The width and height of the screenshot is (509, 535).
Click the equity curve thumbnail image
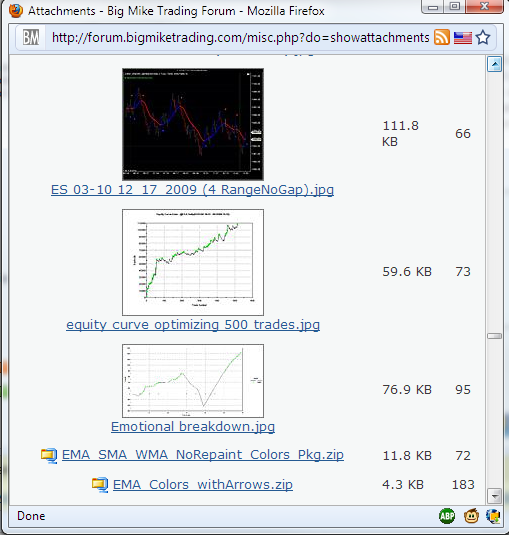[193, 262]
